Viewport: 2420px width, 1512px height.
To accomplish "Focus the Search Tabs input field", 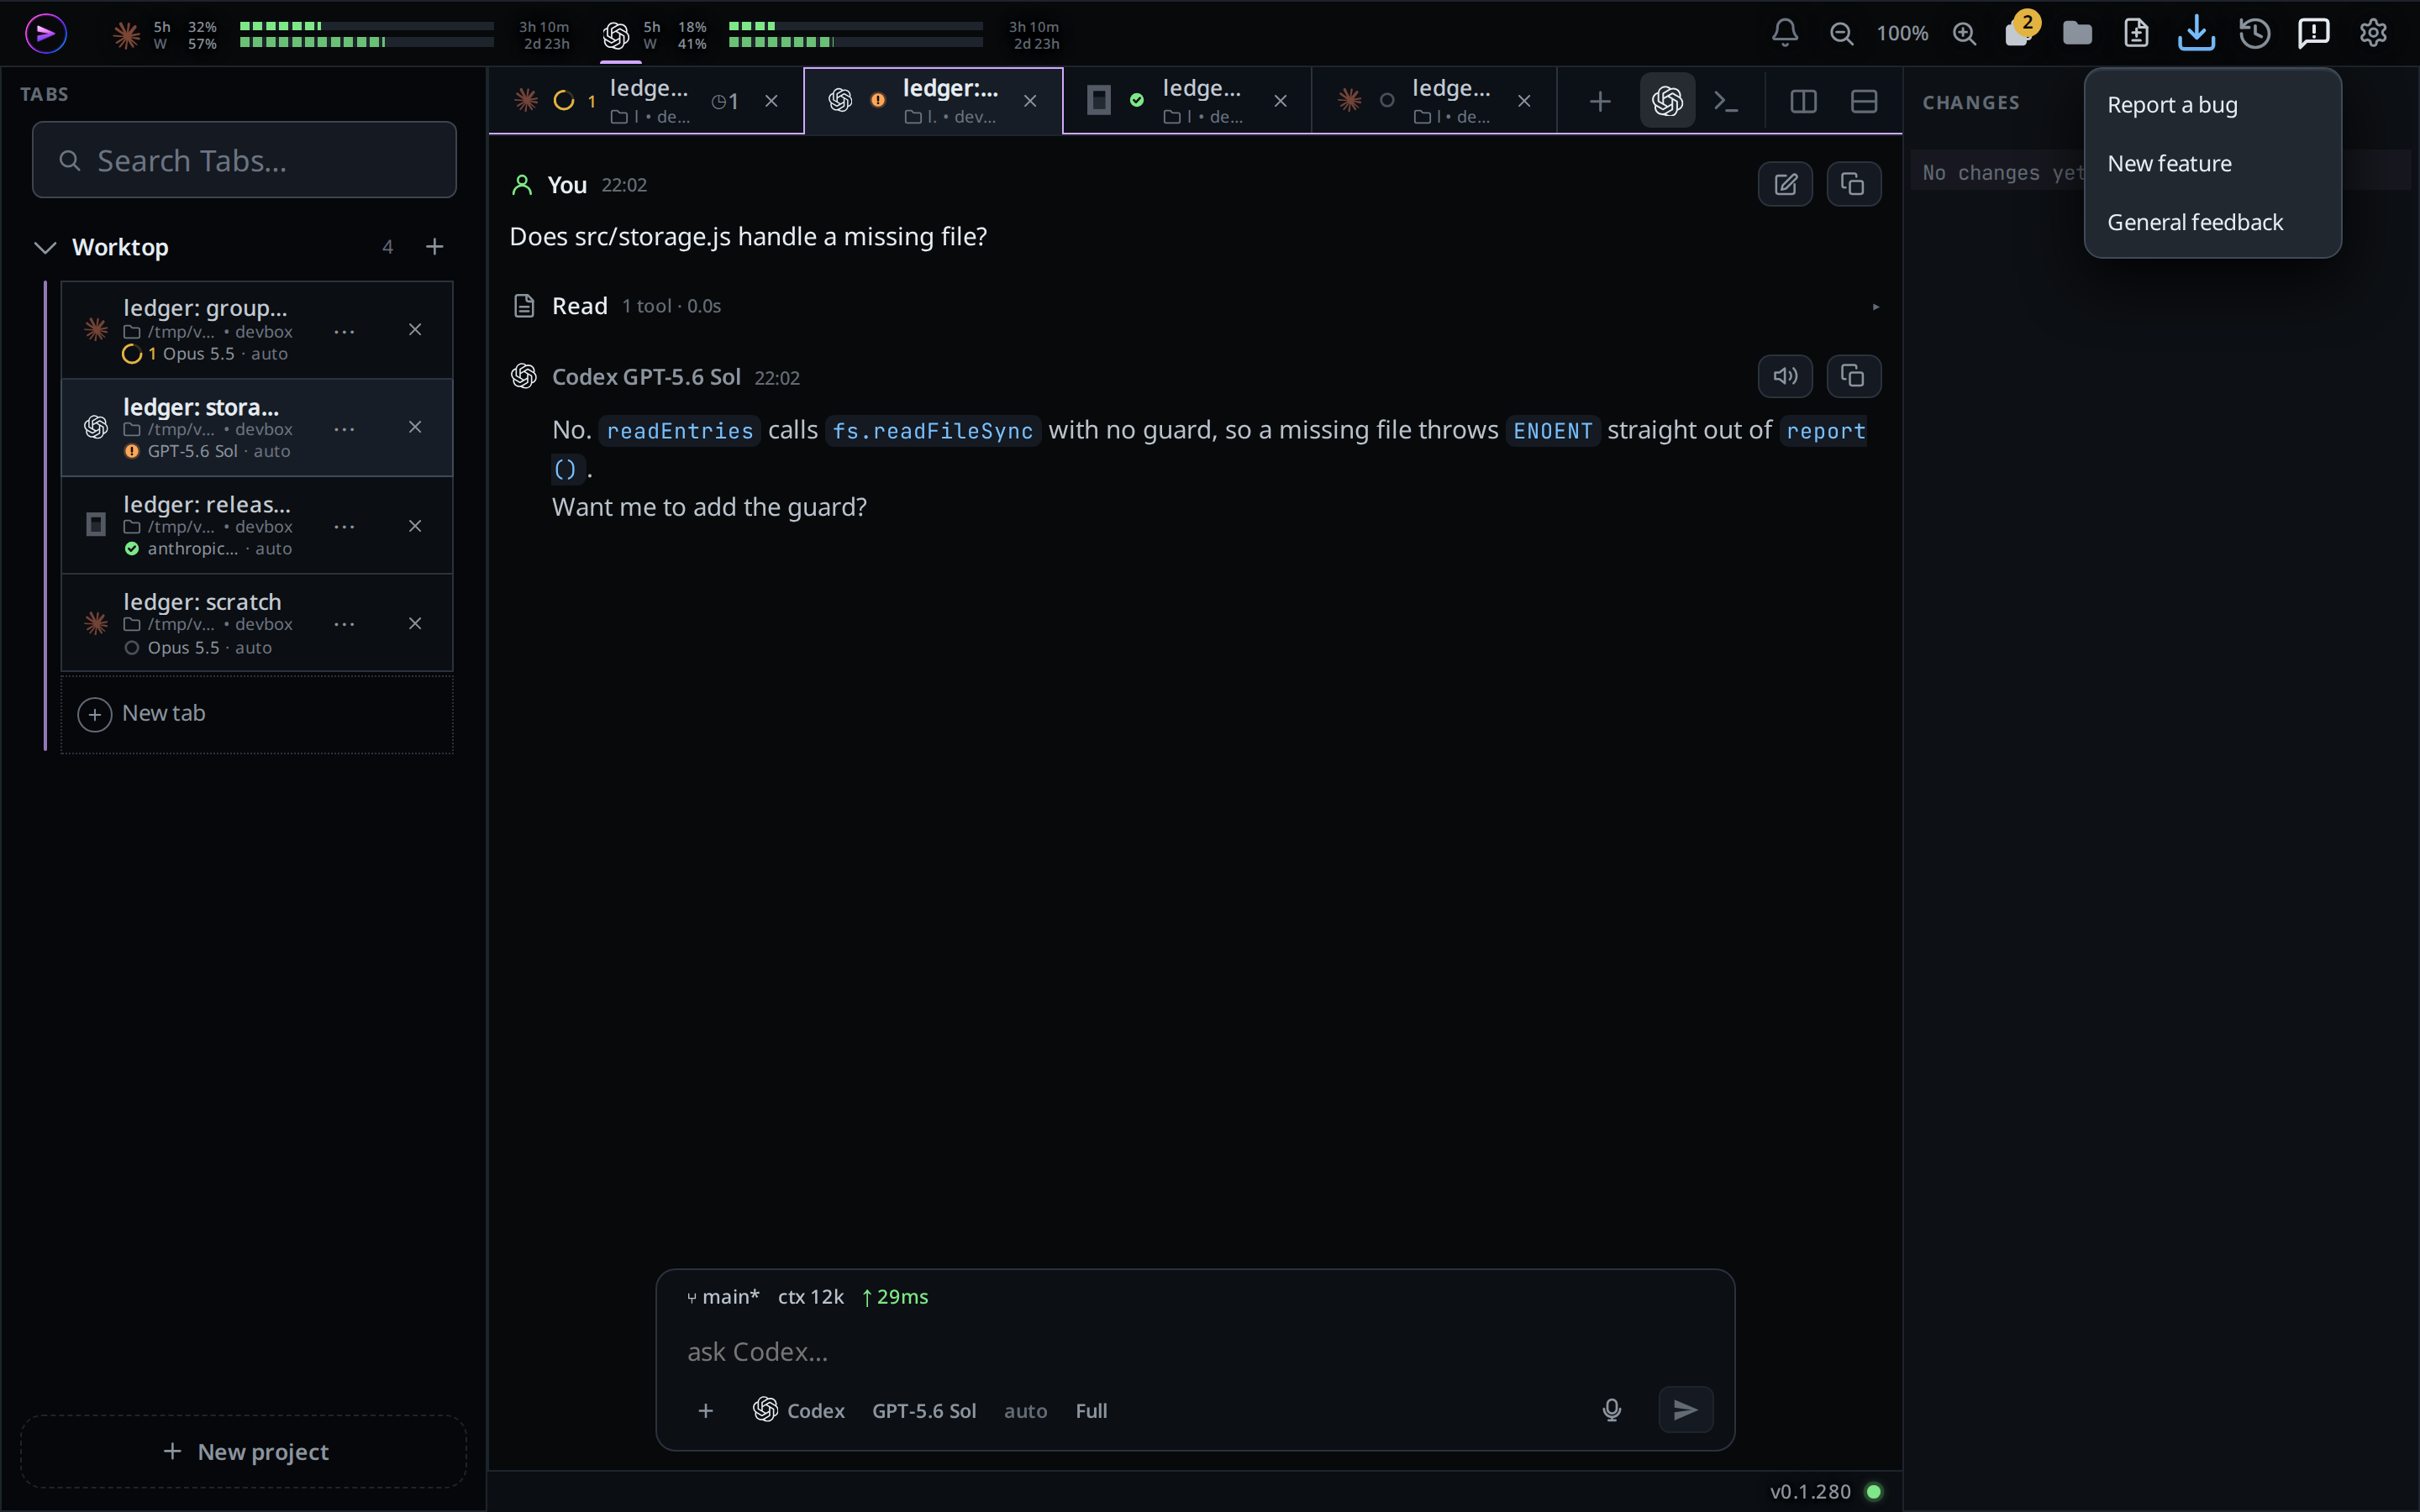I will pos(244,160).
